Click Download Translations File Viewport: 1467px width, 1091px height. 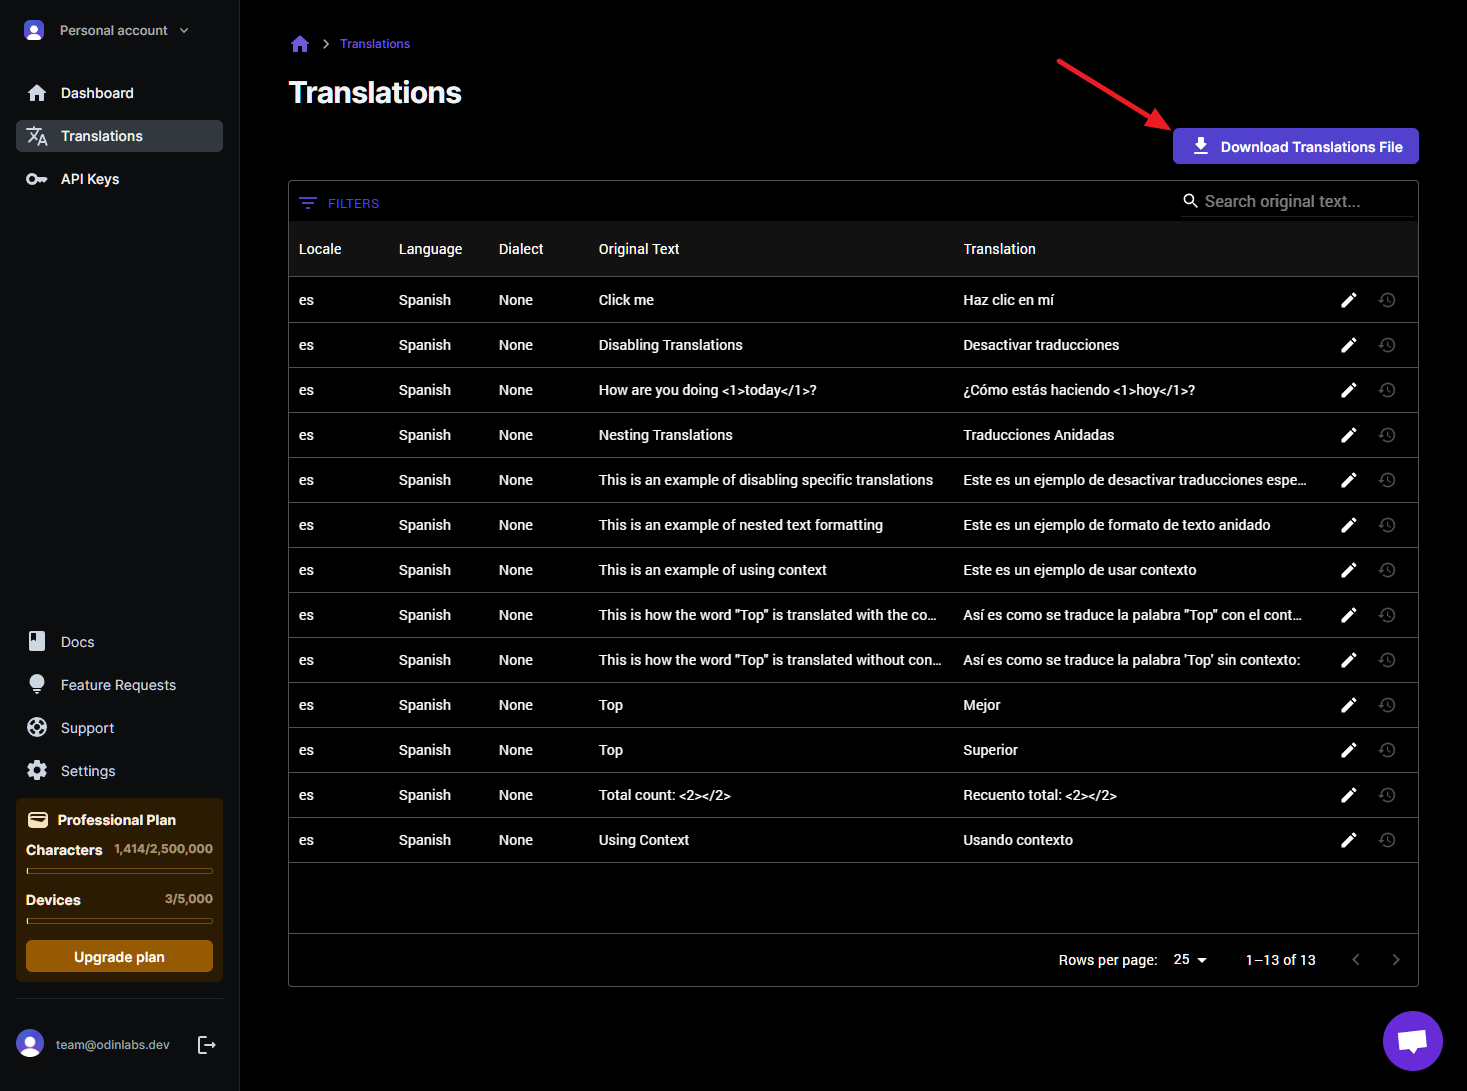(1295, 146)
